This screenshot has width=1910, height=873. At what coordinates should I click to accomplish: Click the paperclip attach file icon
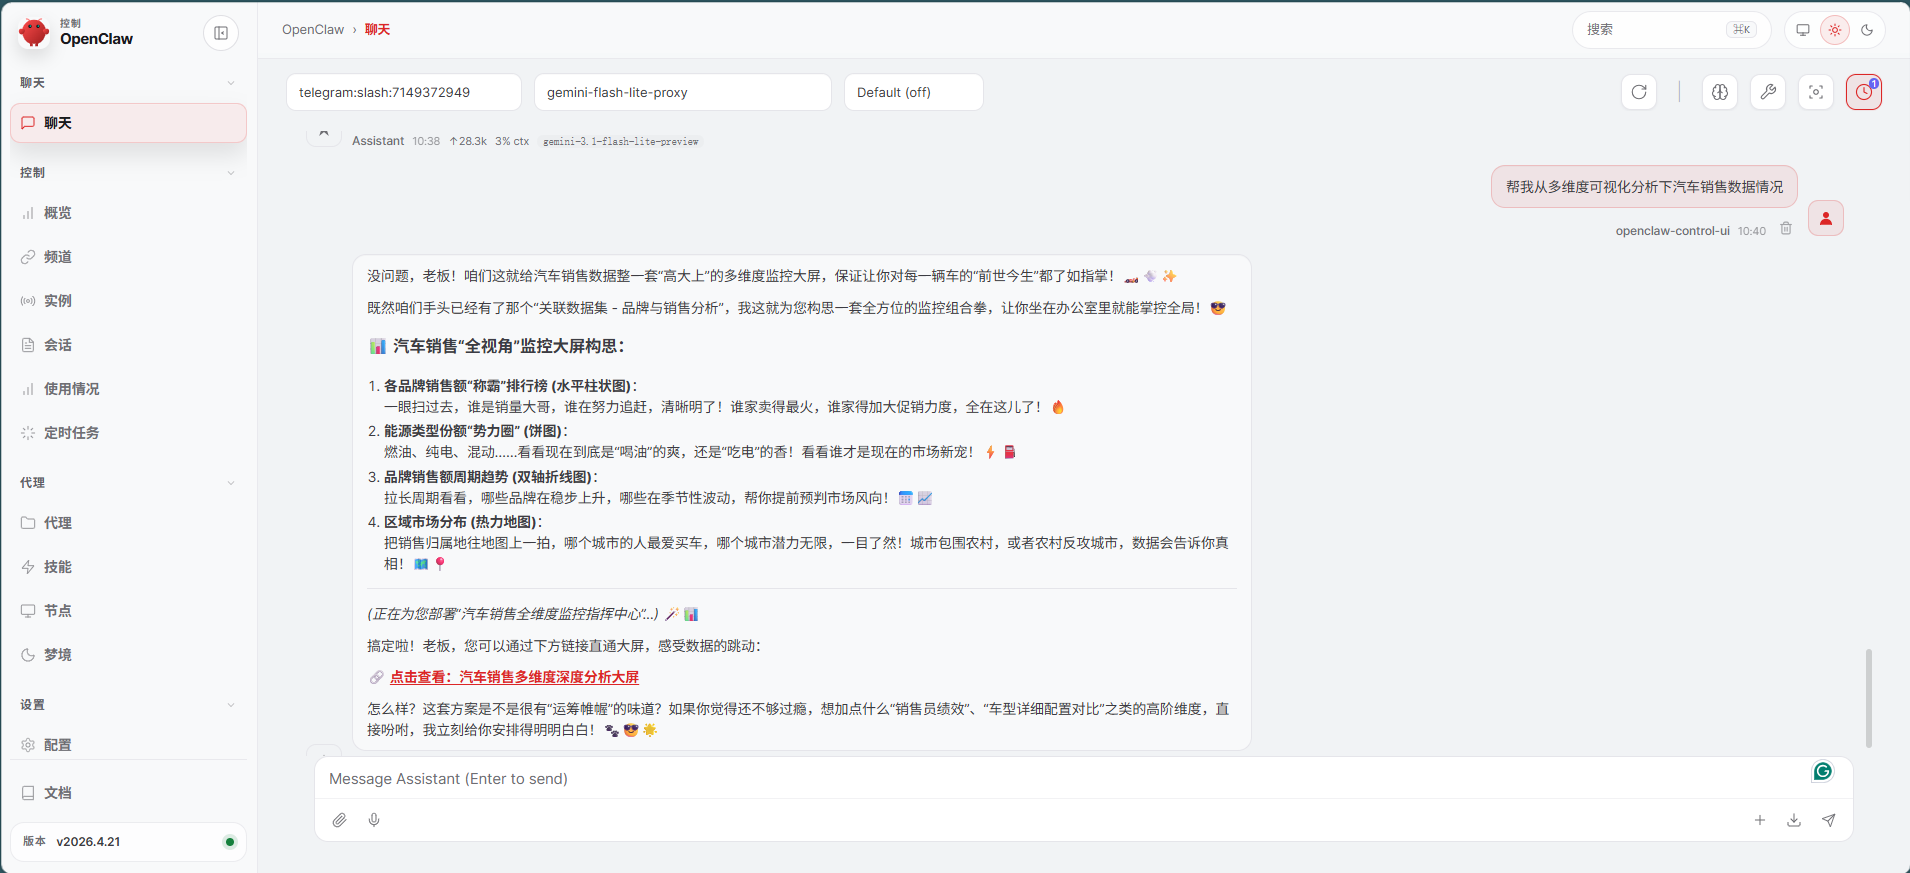(x=340, y=820)
